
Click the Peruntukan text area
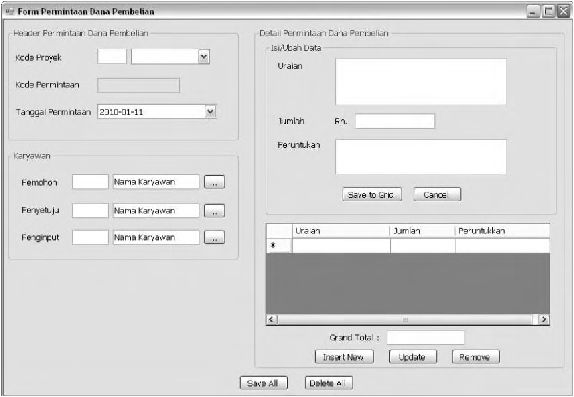[421, 157]
